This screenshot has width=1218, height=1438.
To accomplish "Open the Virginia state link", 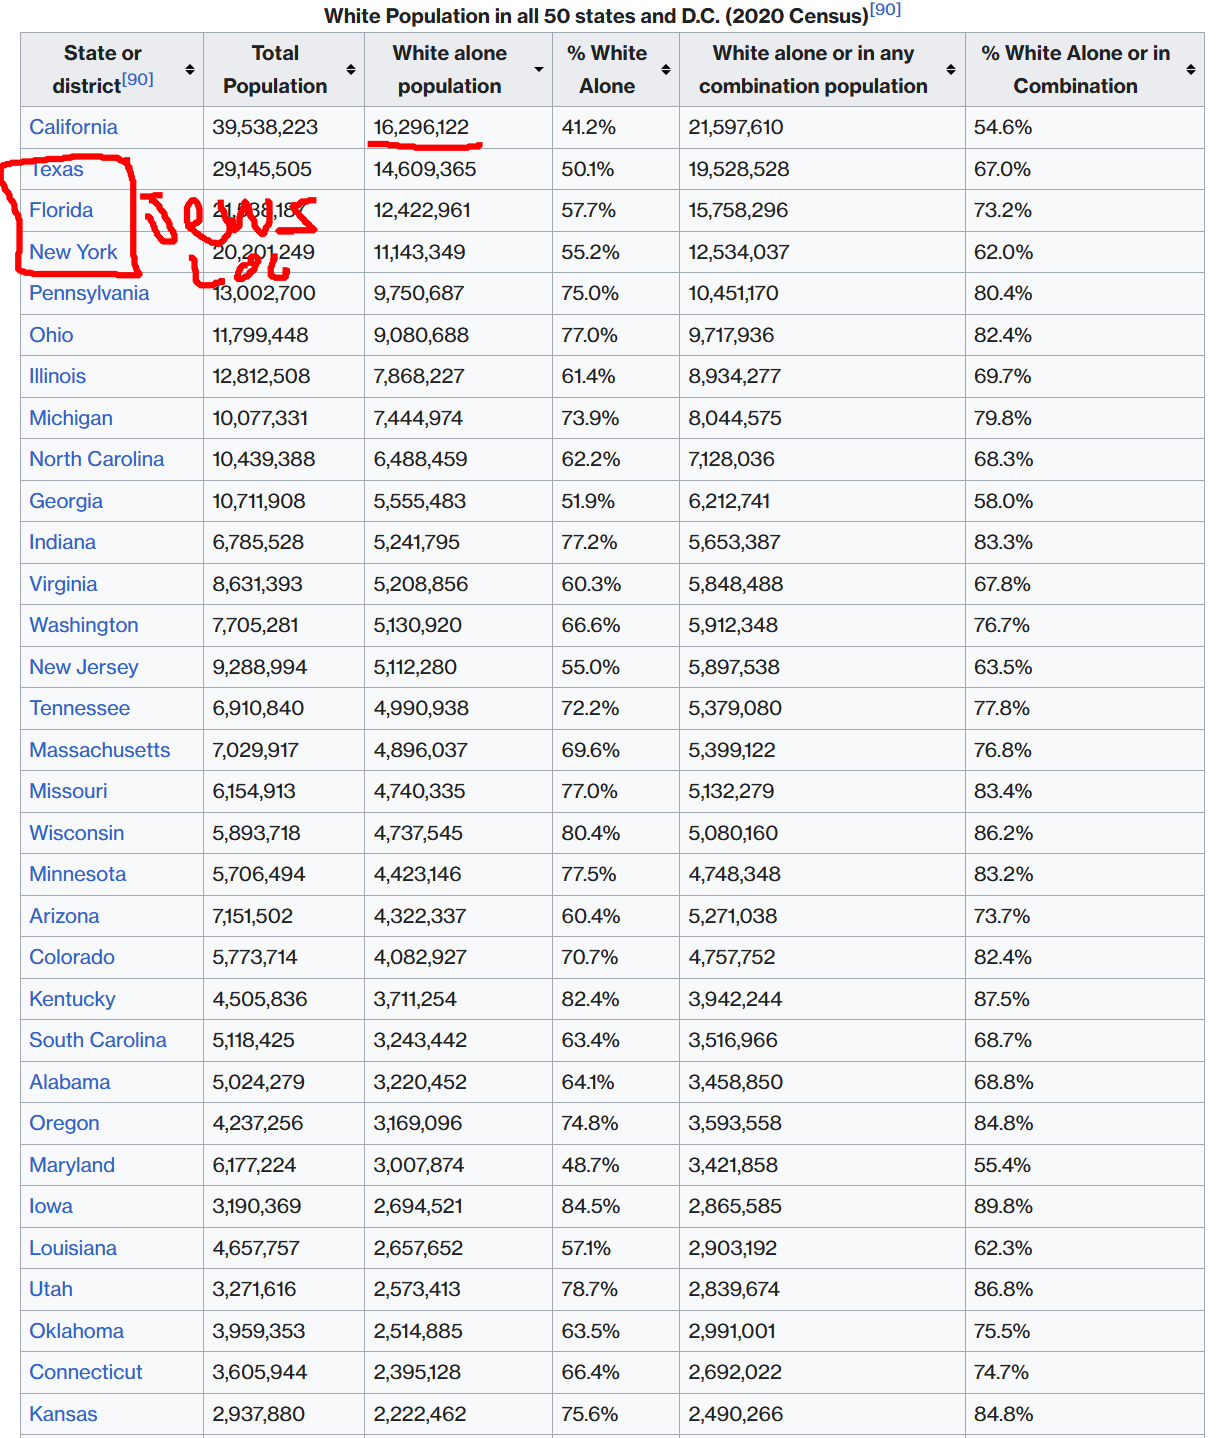I will pyautogui.click(x=63, y=584).
